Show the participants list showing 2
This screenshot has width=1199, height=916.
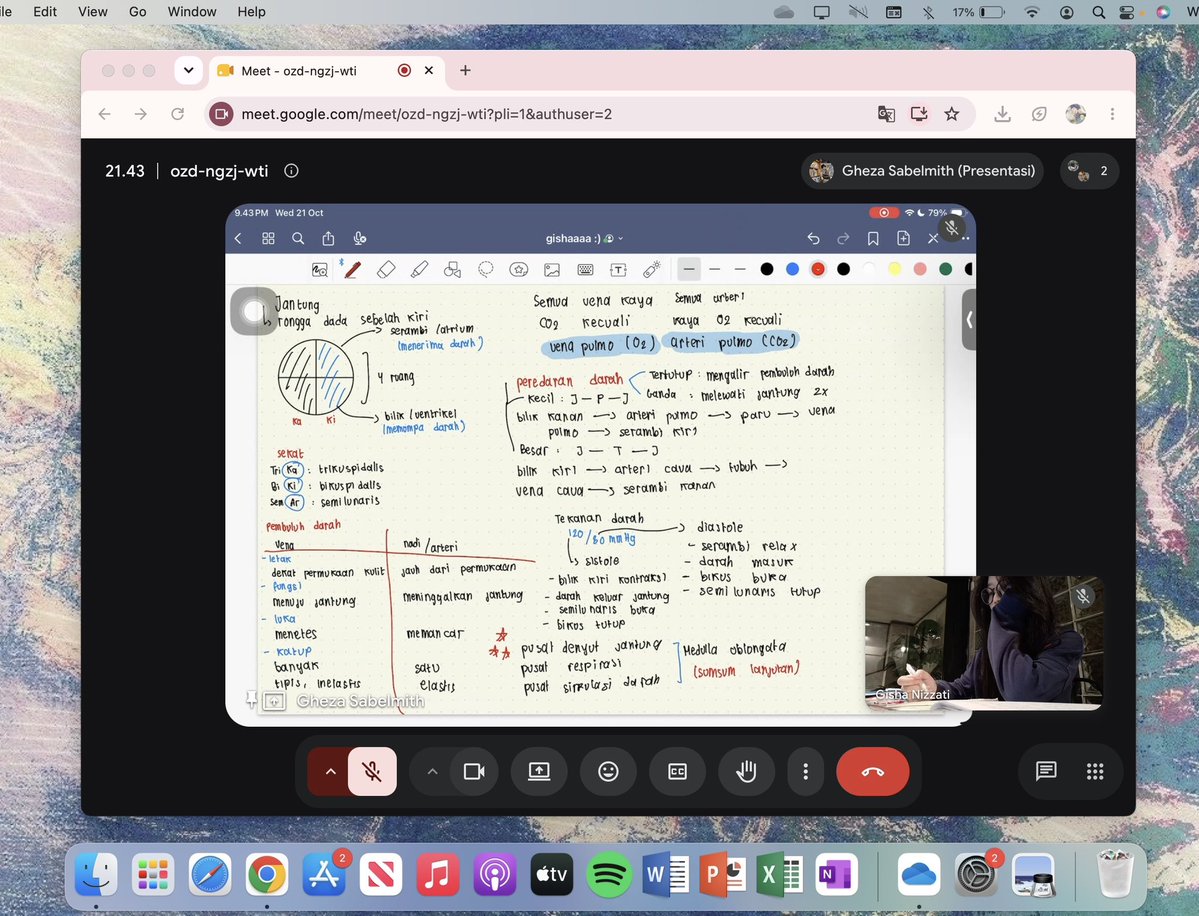1089,171
